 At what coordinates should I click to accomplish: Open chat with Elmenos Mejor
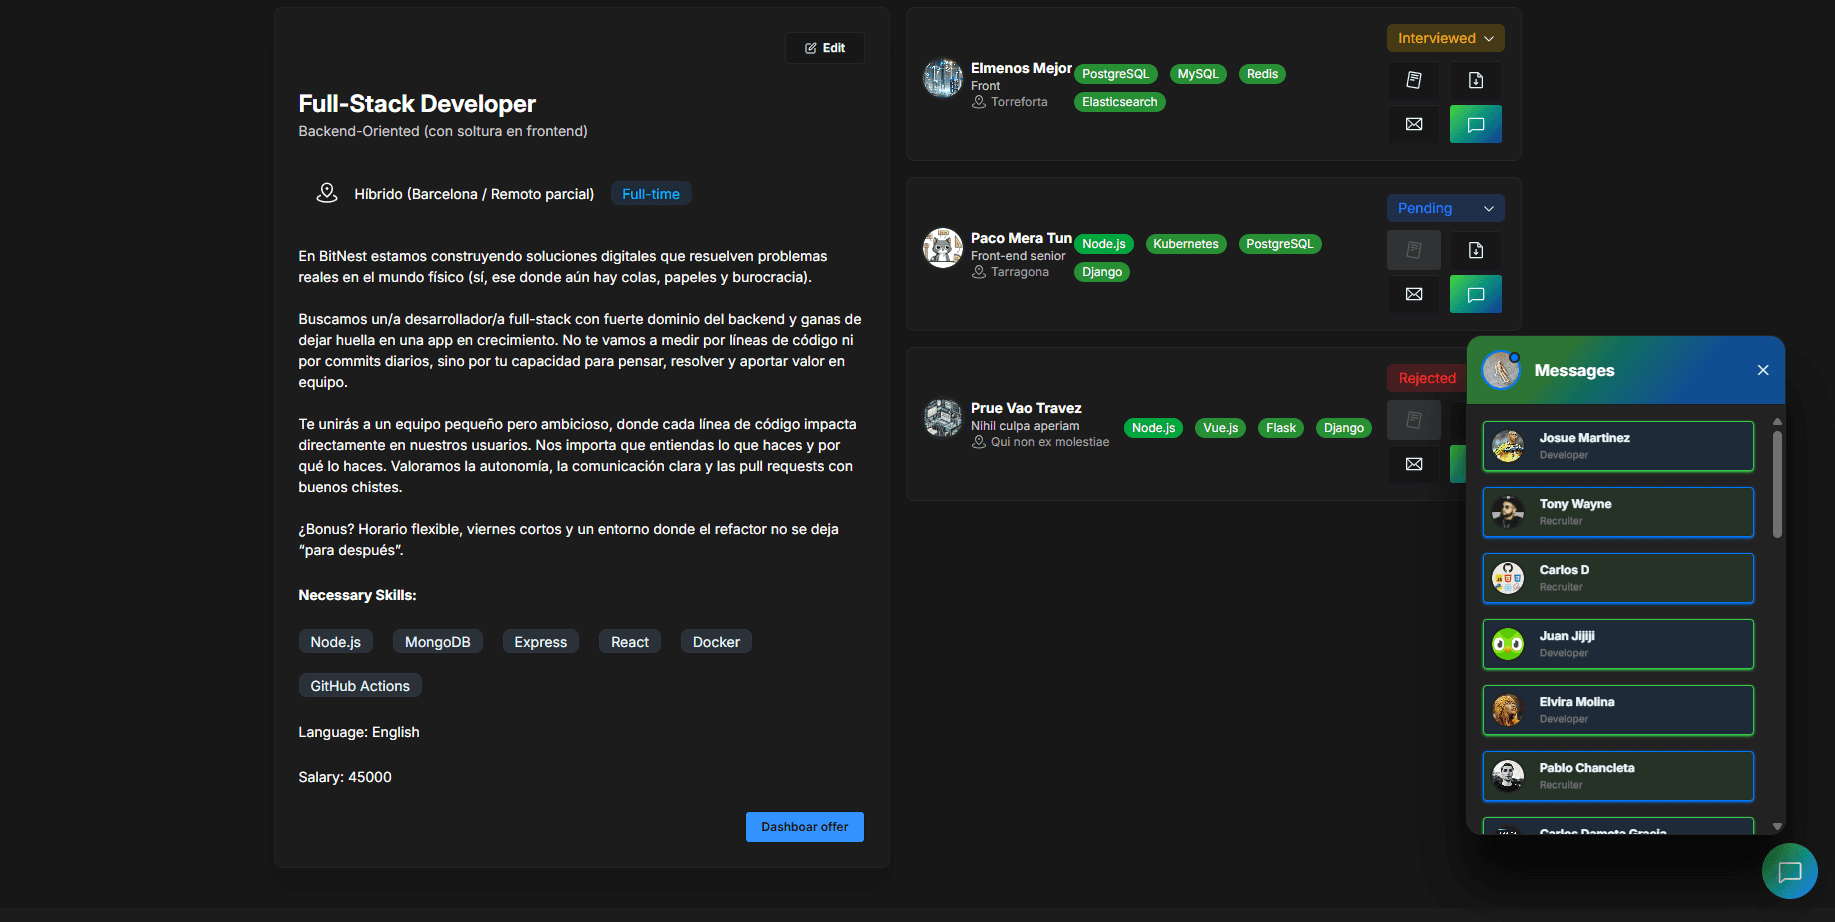tap(1475, 124)
